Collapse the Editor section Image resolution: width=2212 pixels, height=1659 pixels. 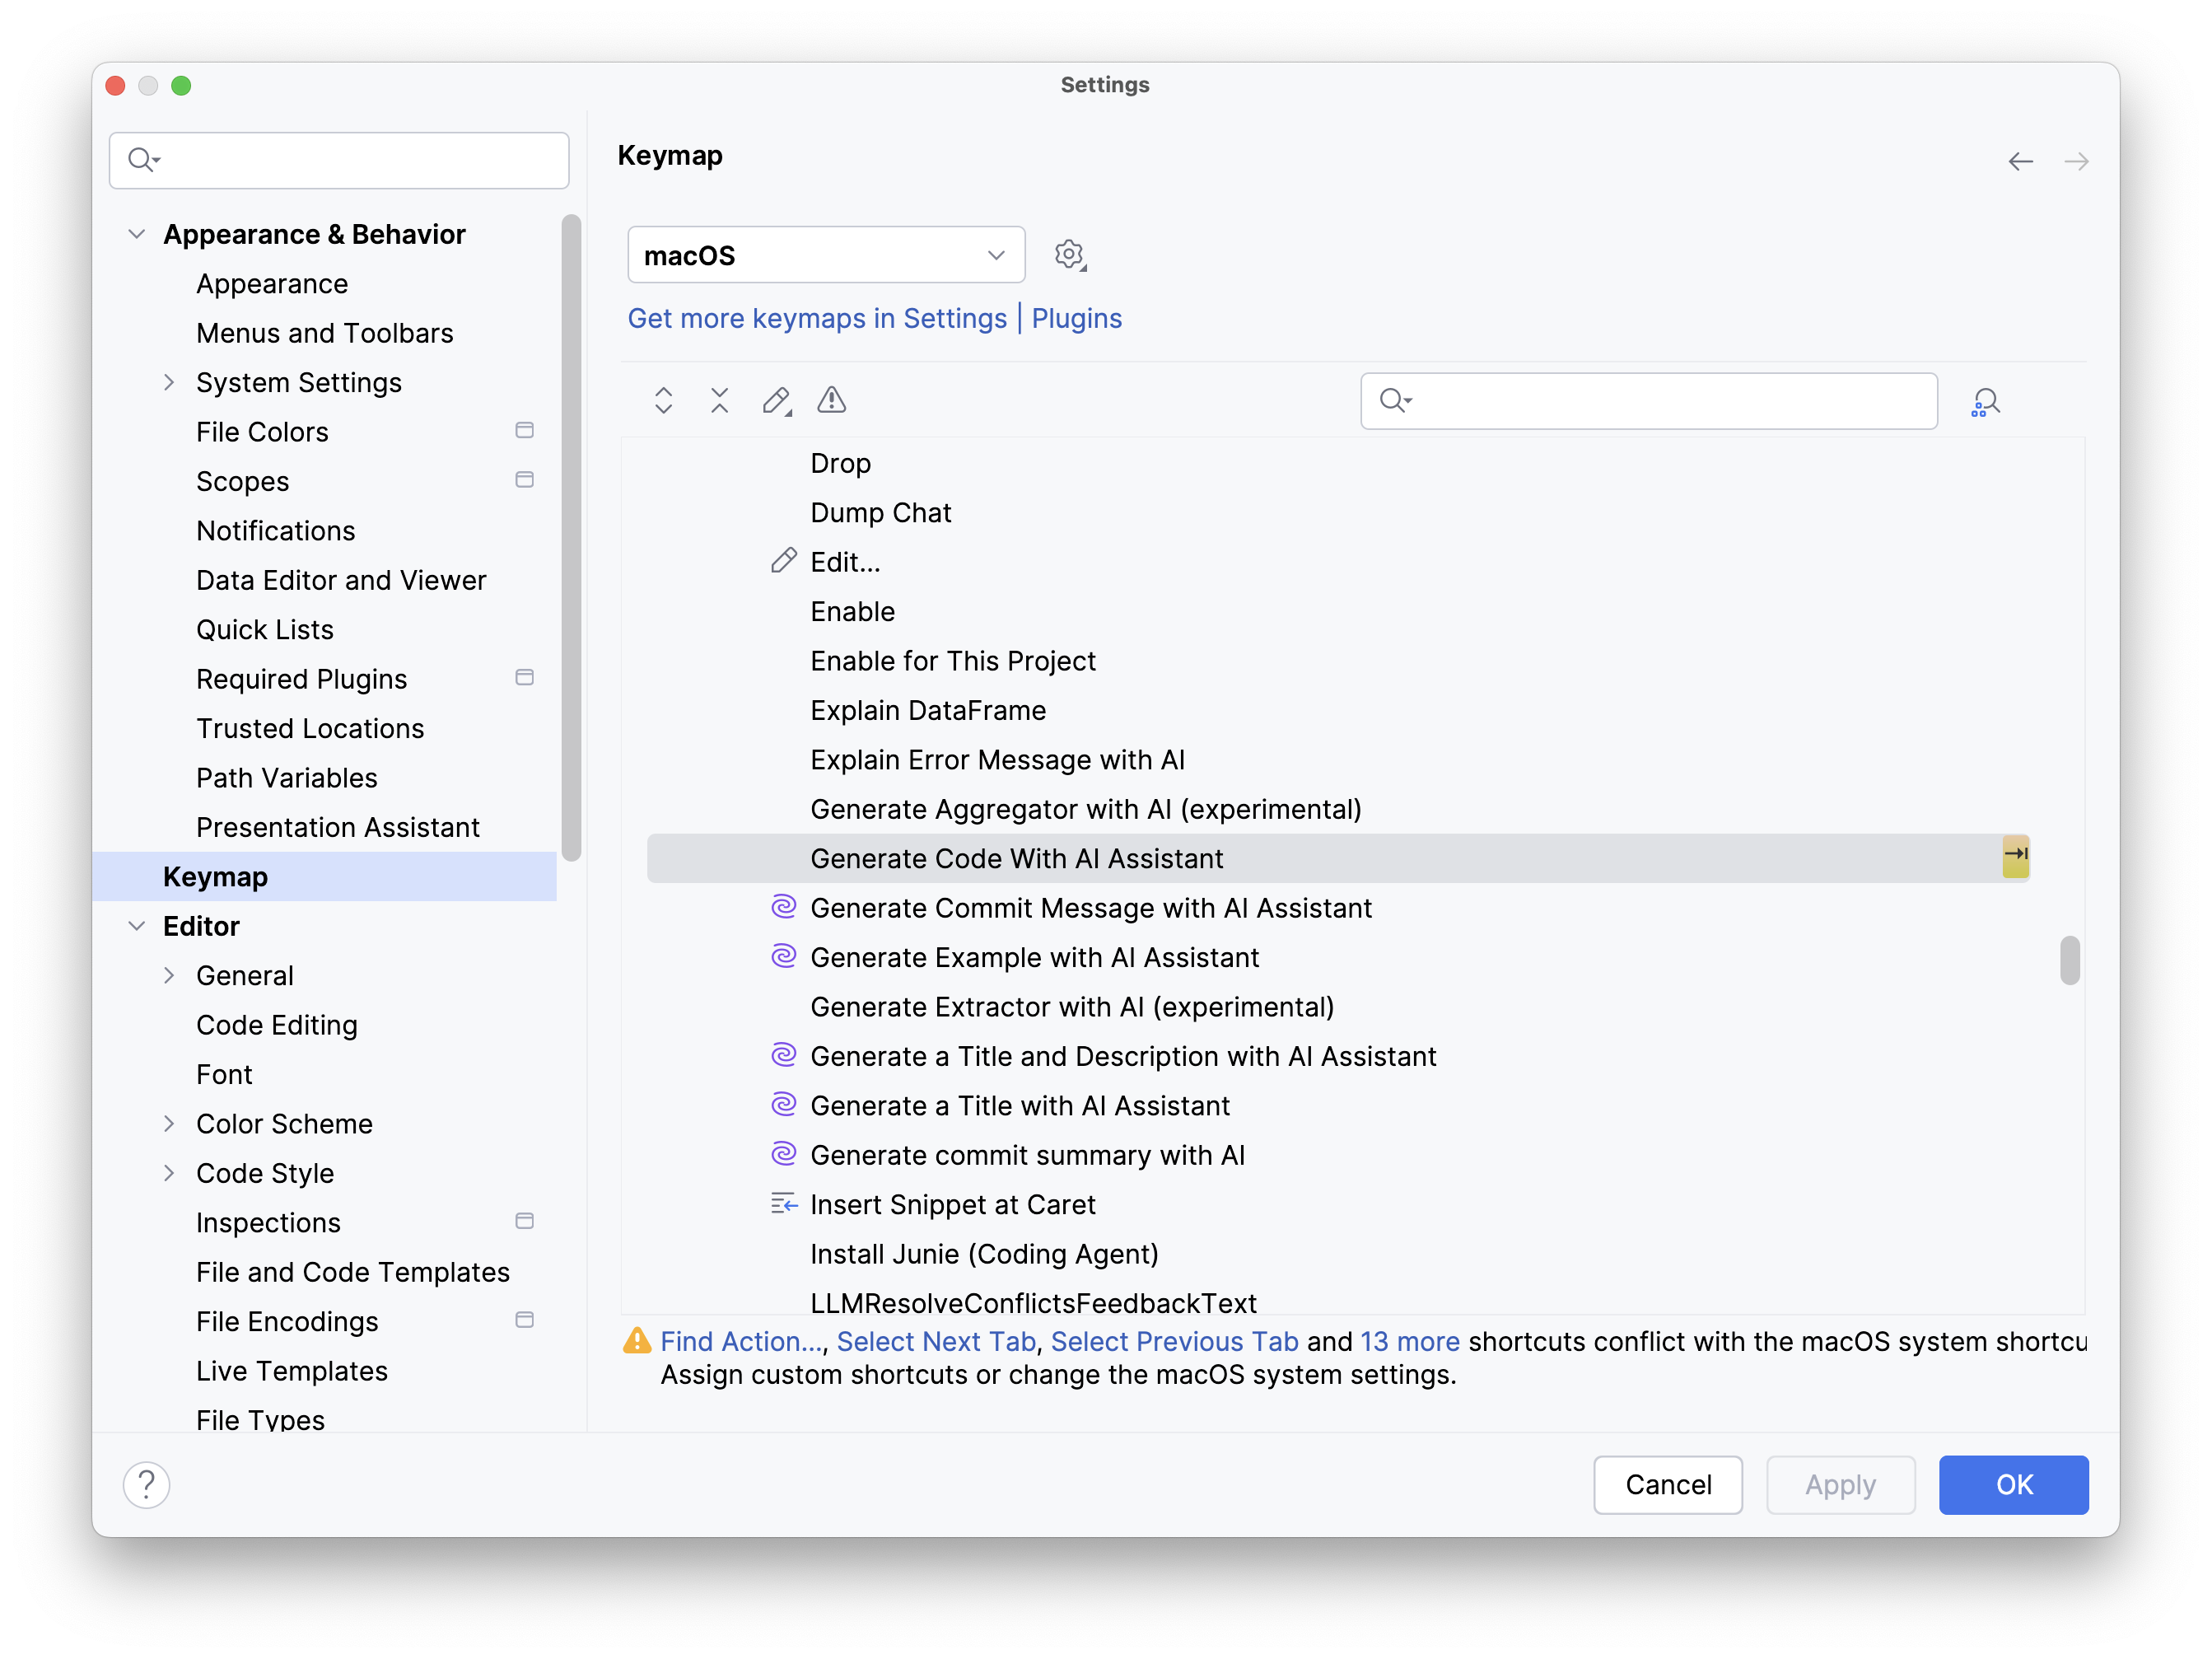click(137, 926)
